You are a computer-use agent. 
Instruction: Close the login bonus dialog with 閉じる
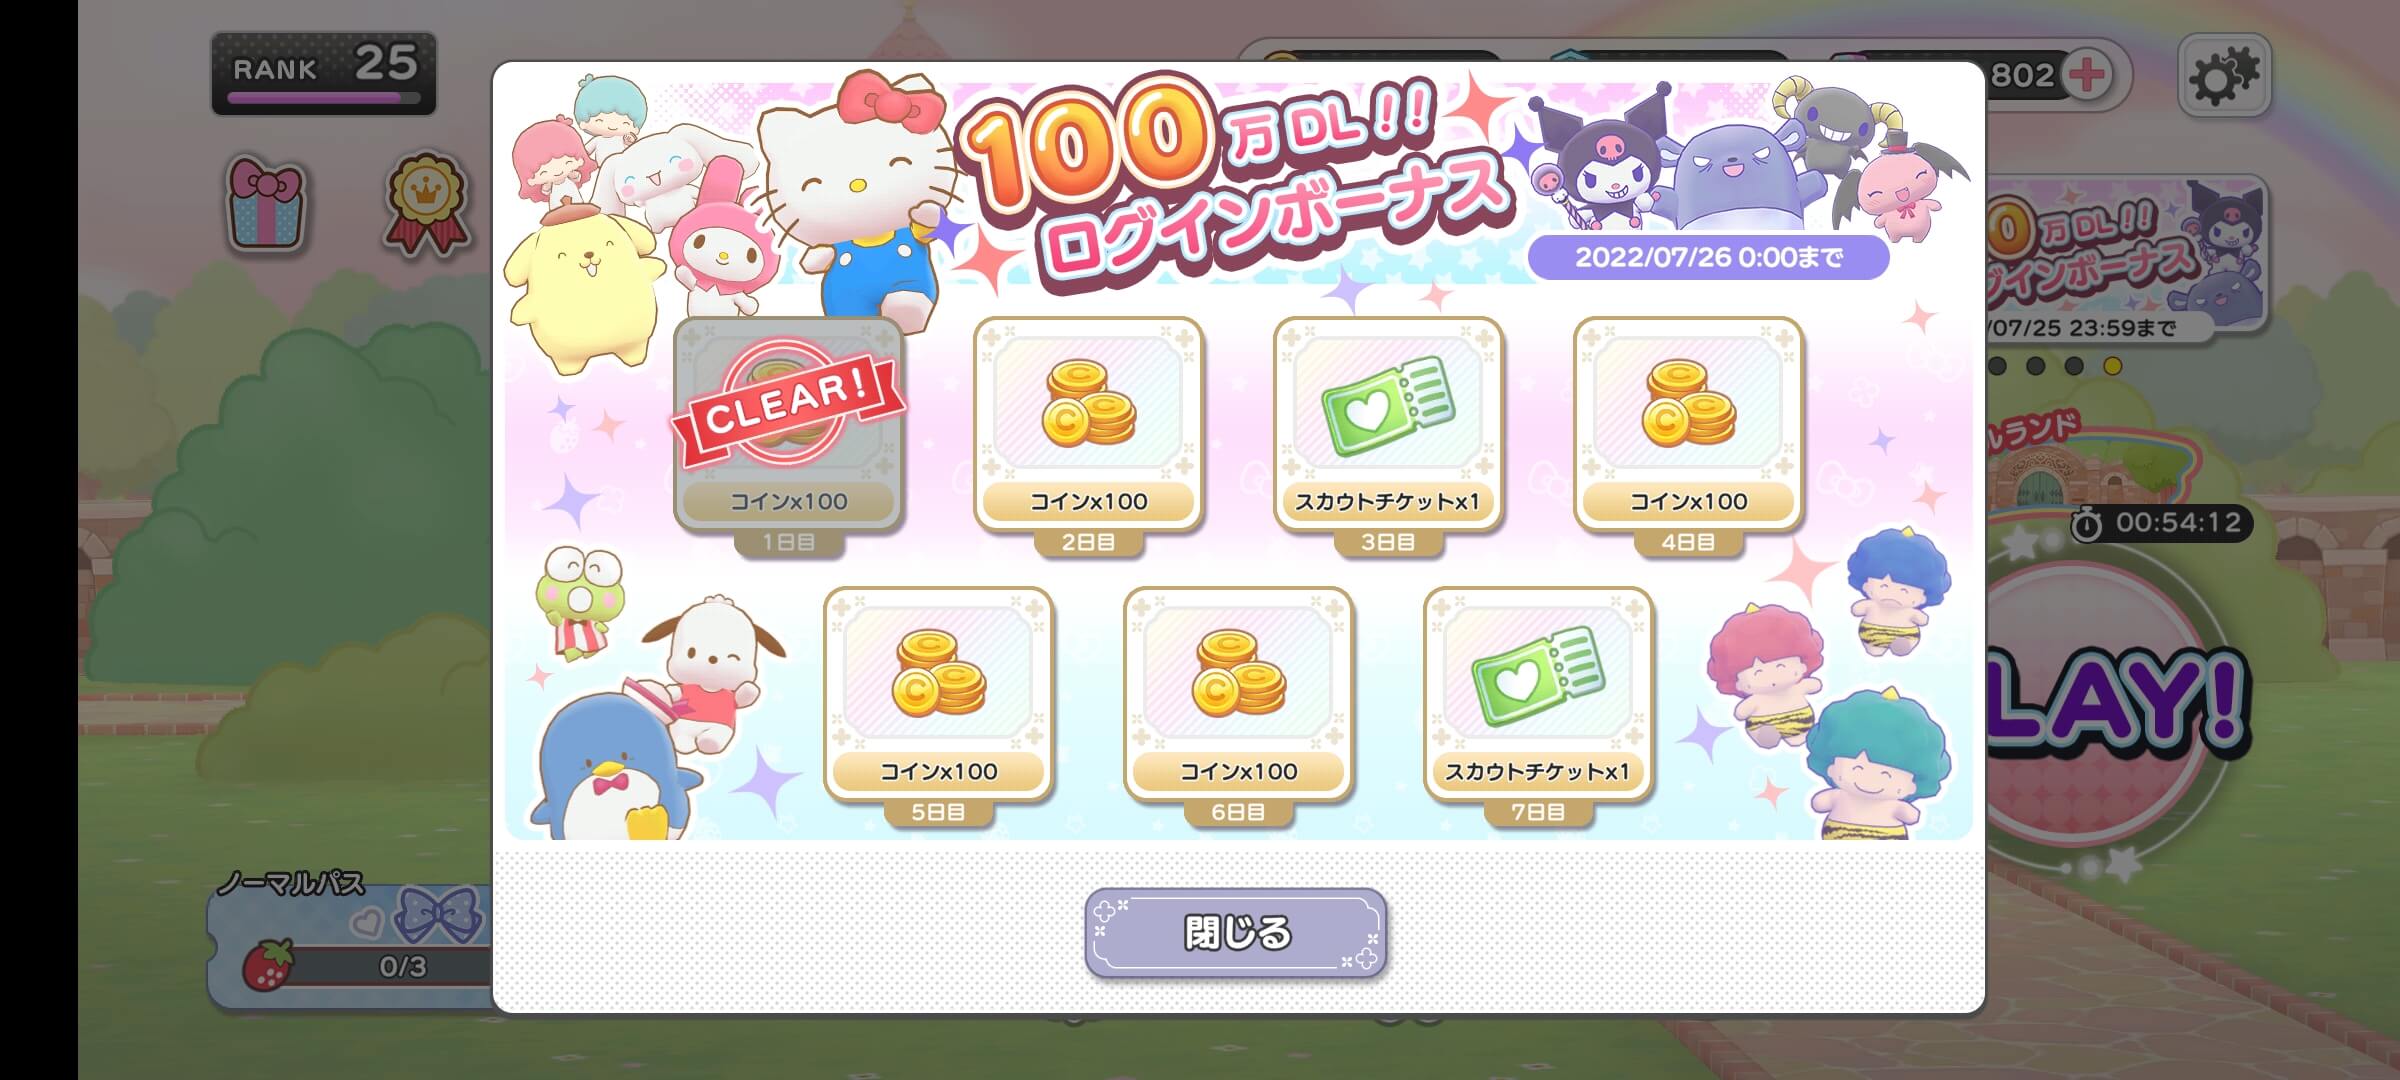pyautogui.click(x=1236, y=932)
